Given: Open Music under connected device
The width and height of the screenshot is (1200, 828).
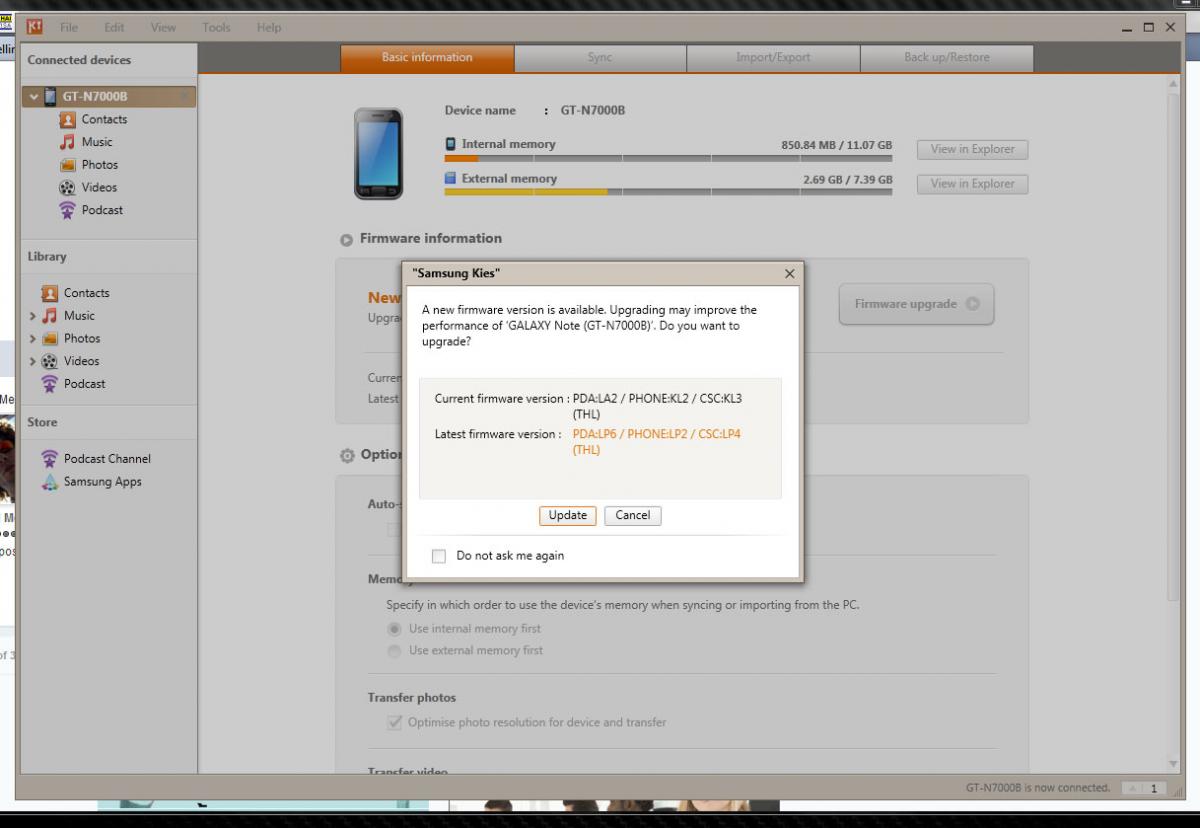Looking at the screenshot, I should point(97,142).
